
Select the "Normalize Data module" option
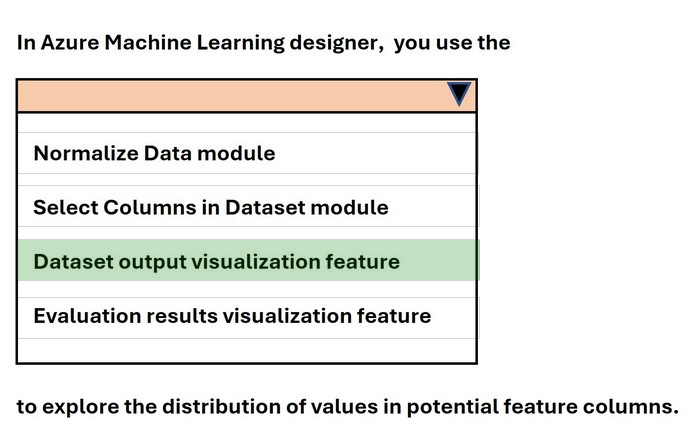click(154, 153)
